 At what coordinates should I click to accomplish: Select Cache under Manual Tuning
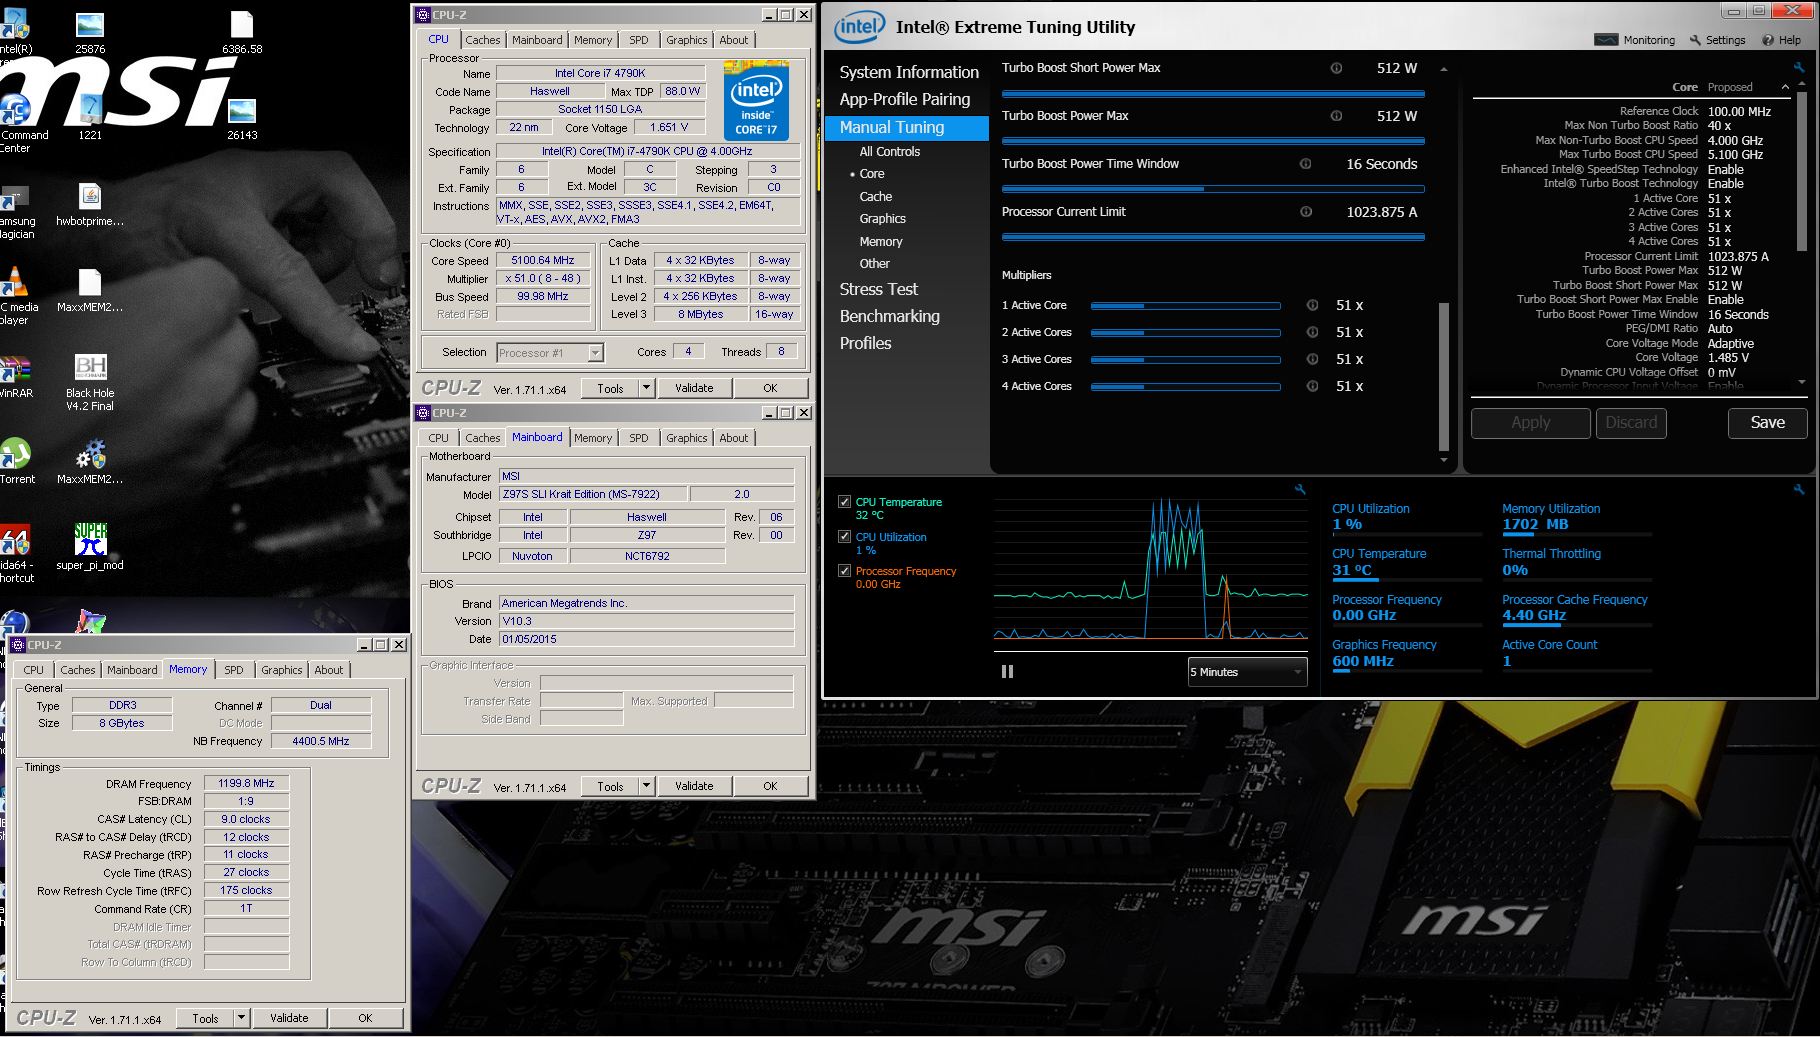(x=875, y=197)
